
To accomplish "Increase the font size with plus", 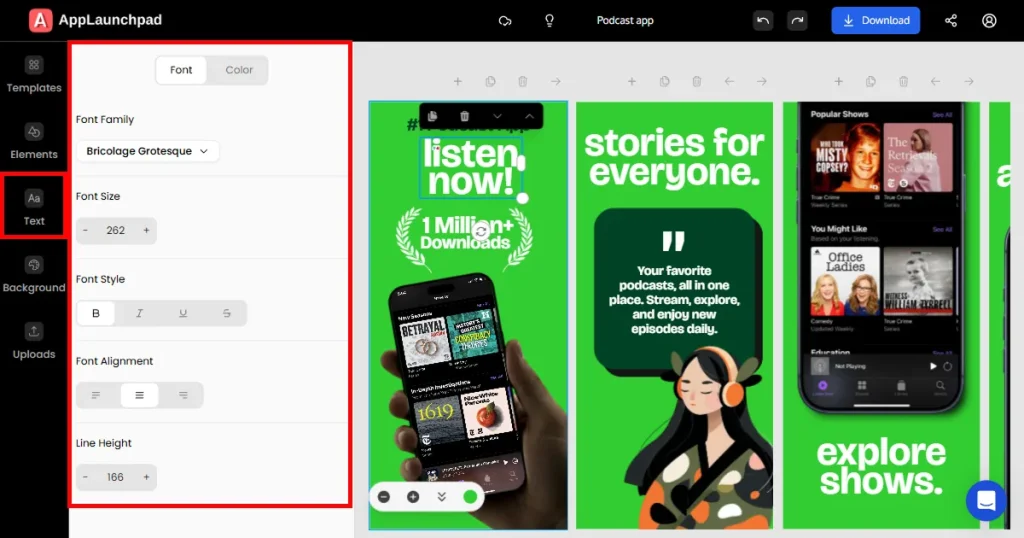I will click(146, 230).
